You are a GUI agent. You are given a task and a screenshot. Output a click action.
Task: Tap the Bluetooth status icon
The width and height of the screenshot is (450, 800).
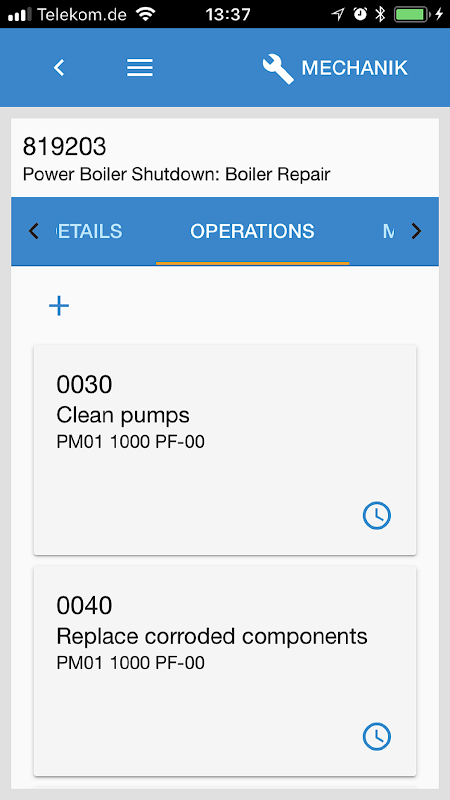380,14
